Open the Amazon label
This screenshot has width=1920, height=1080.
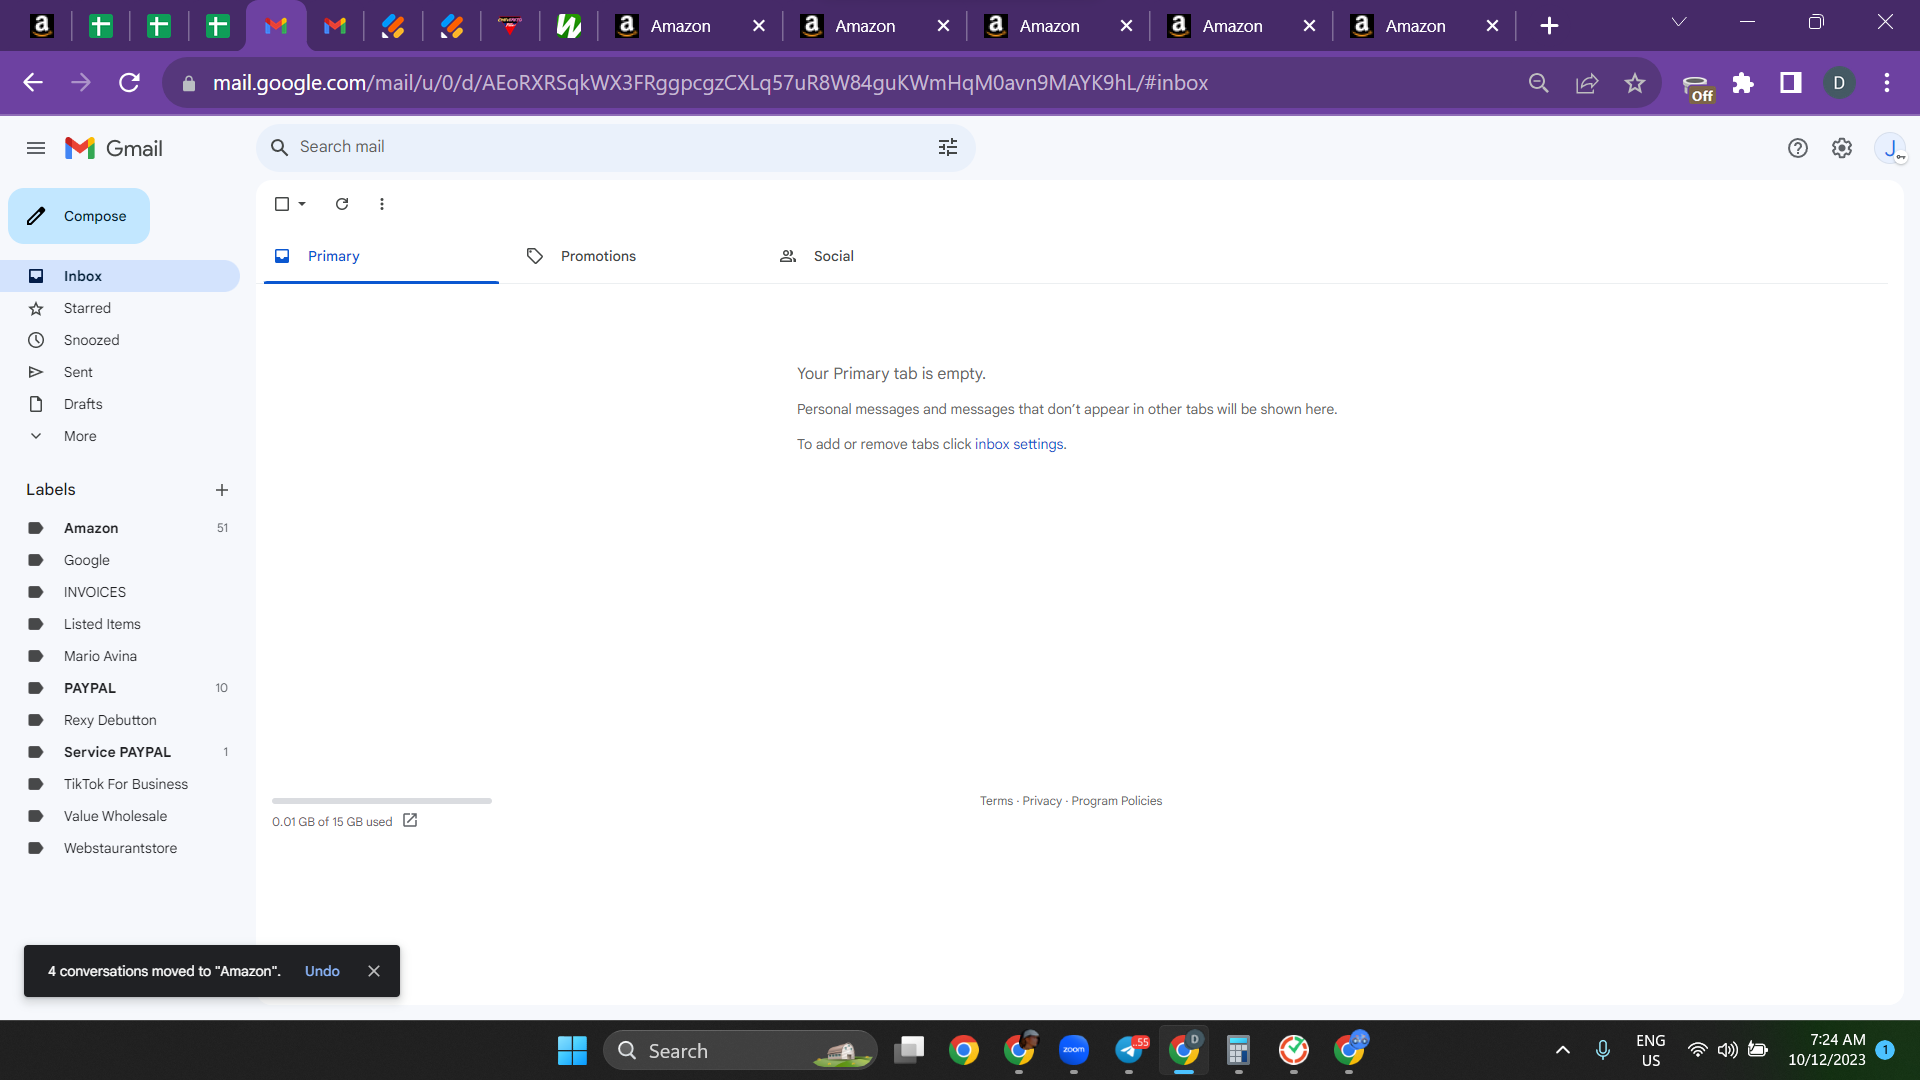(x=120, y=528)
